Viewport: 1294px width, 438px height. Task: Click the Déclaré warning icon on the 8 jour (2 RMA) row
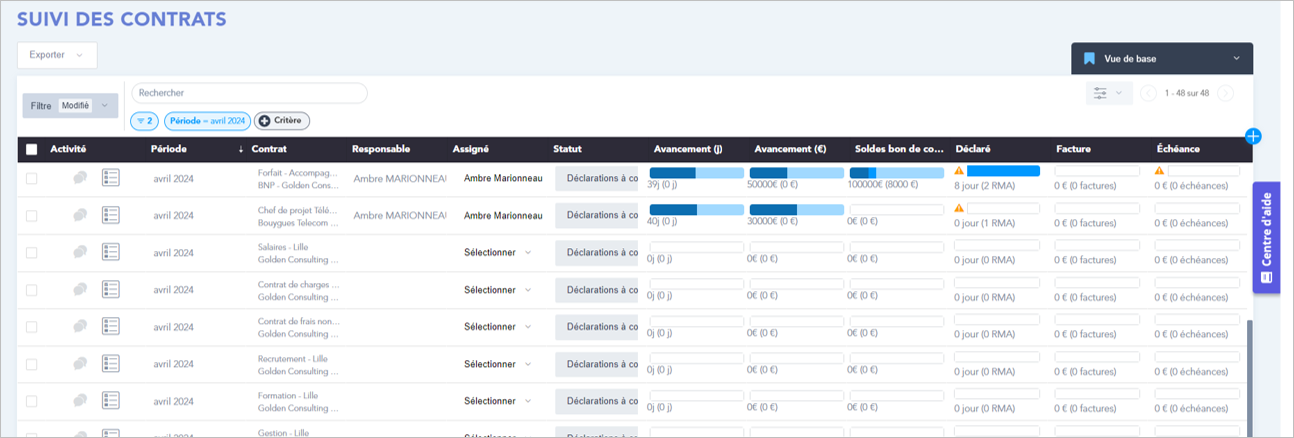tap(959, 171)
